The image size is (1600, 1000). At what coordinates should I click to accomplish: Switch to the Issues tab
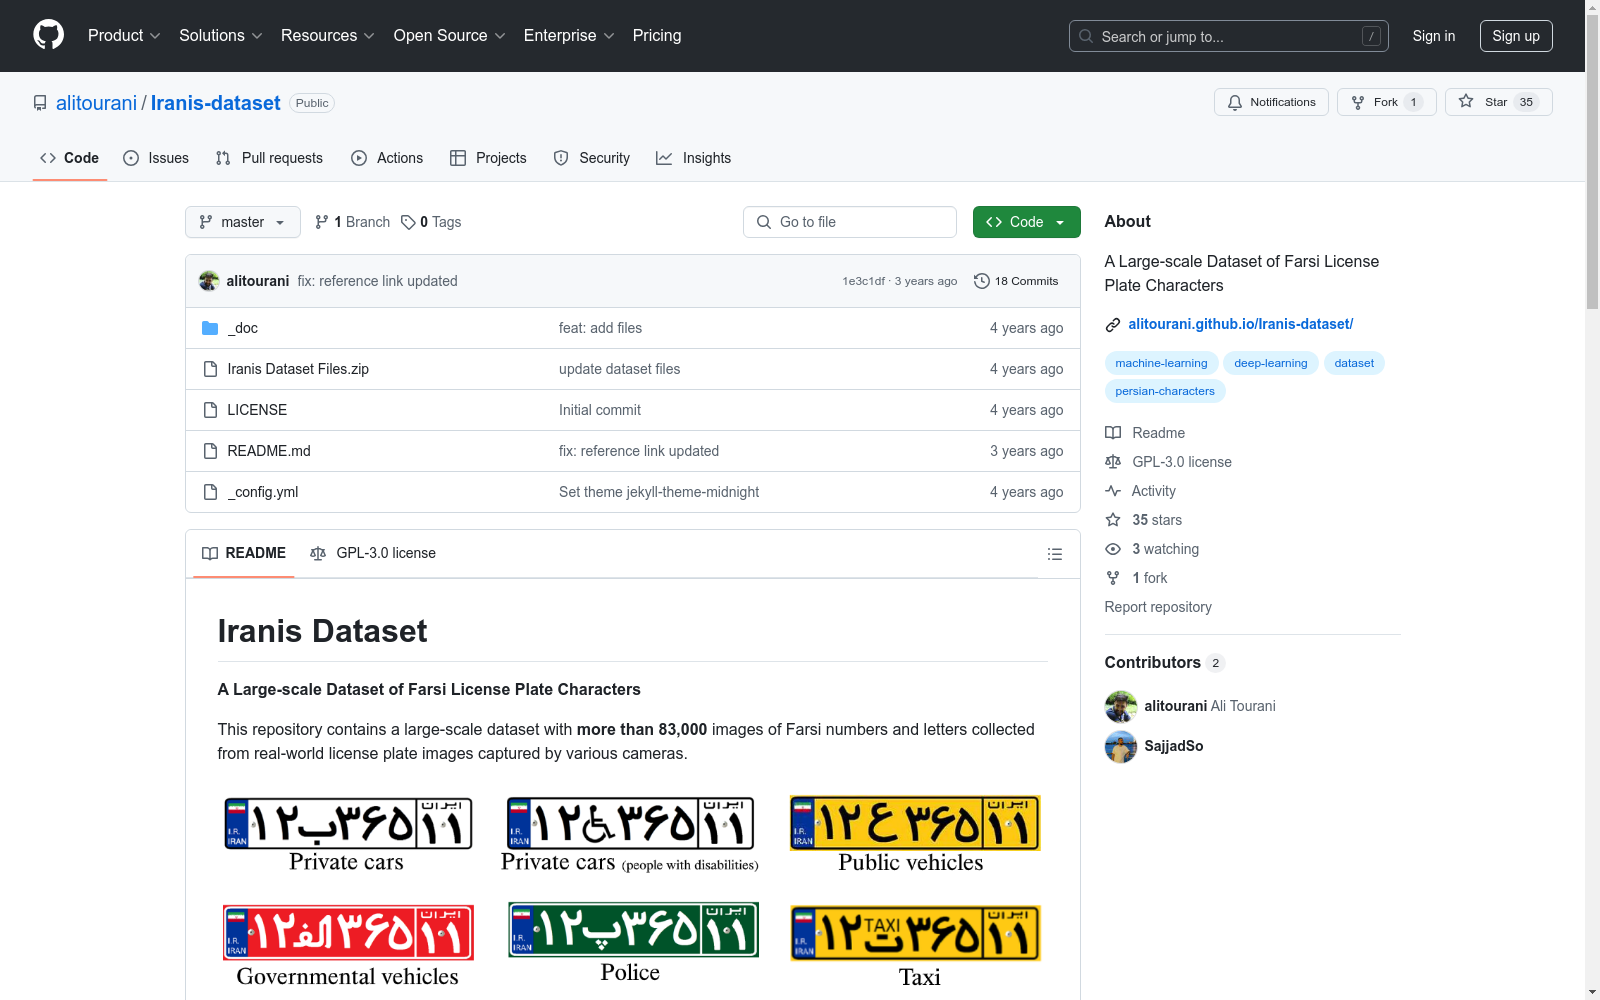tap(156, 158)
